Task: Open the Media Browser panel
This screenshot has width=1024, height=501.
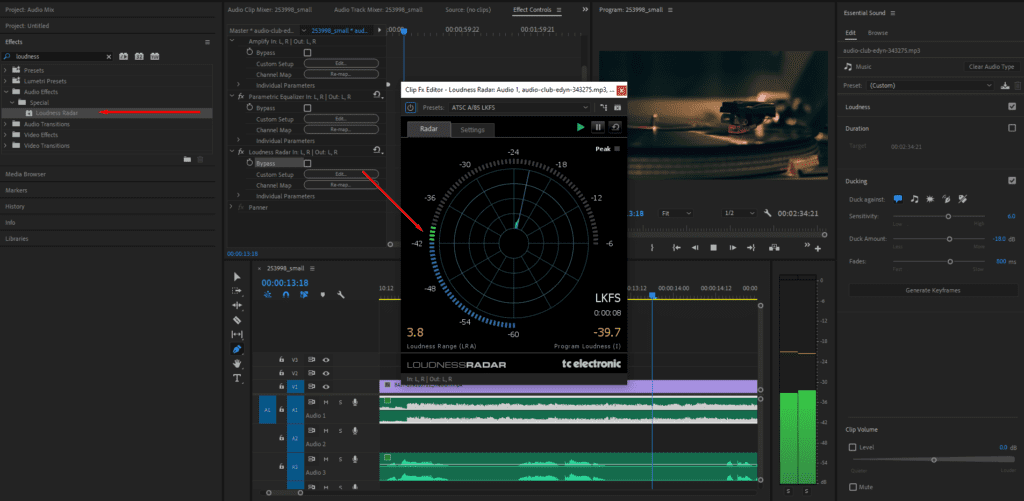Action: (25, 174)
